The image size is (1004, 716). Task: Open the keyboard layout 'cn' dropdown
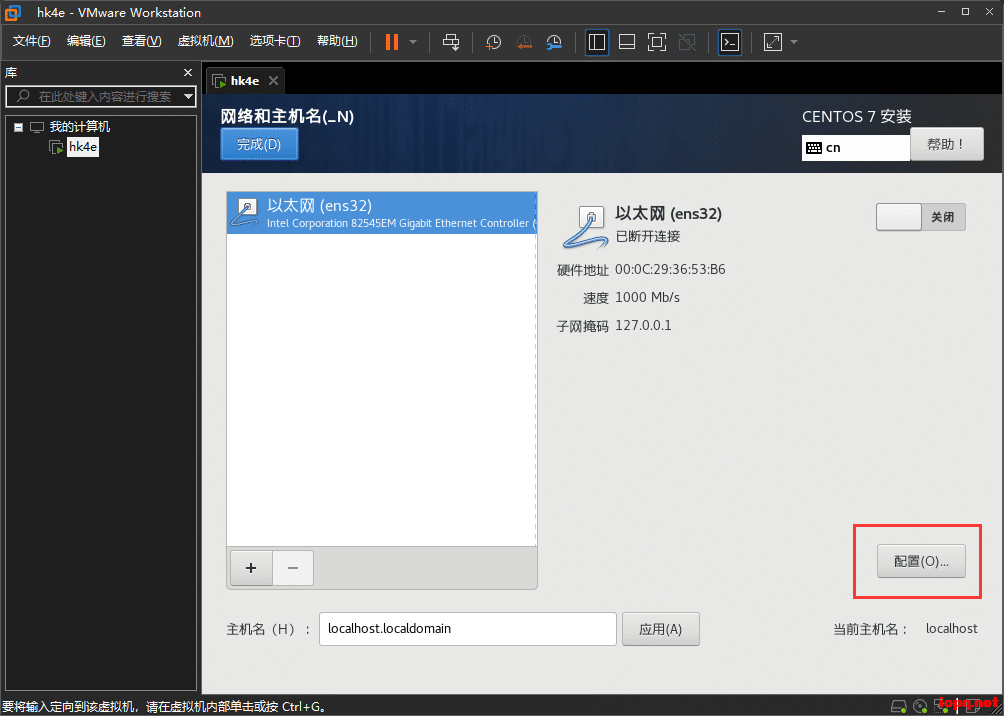click(x=855, y=147)
